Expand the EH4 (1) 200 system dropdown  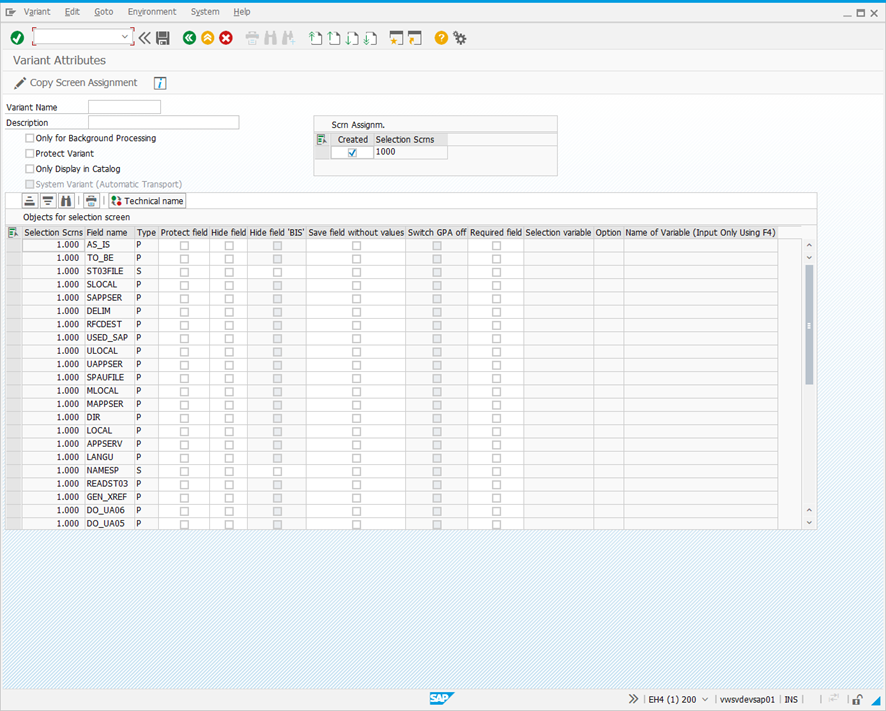coord(706,699)
